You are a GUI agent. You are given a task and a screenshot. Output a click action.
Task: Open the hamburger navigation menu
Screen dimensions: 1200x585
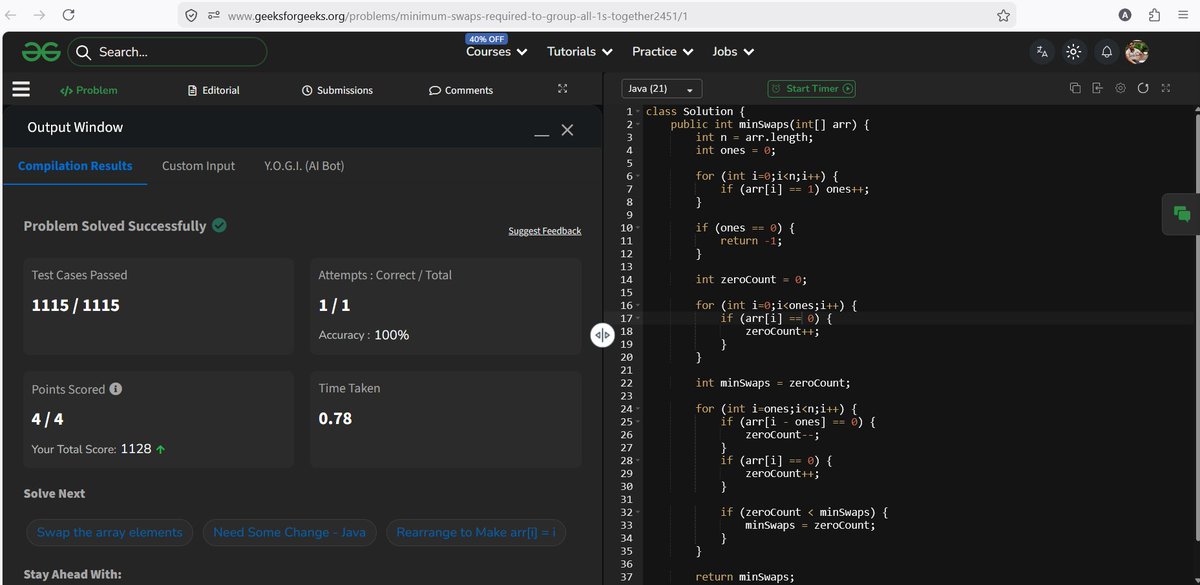coord(20,88)
